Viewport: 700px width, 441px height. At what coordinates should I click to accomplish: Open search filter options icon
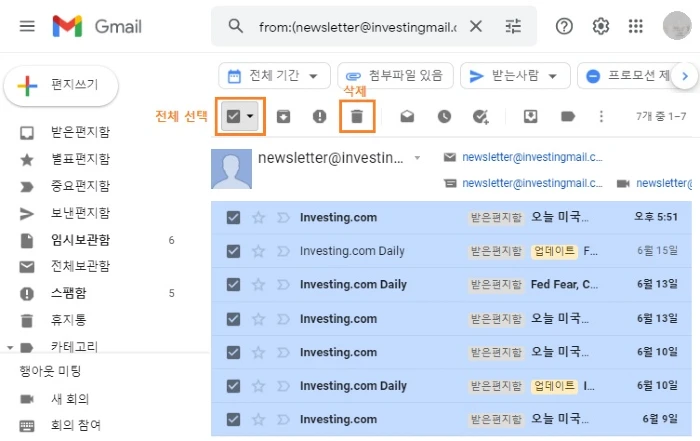513,27
